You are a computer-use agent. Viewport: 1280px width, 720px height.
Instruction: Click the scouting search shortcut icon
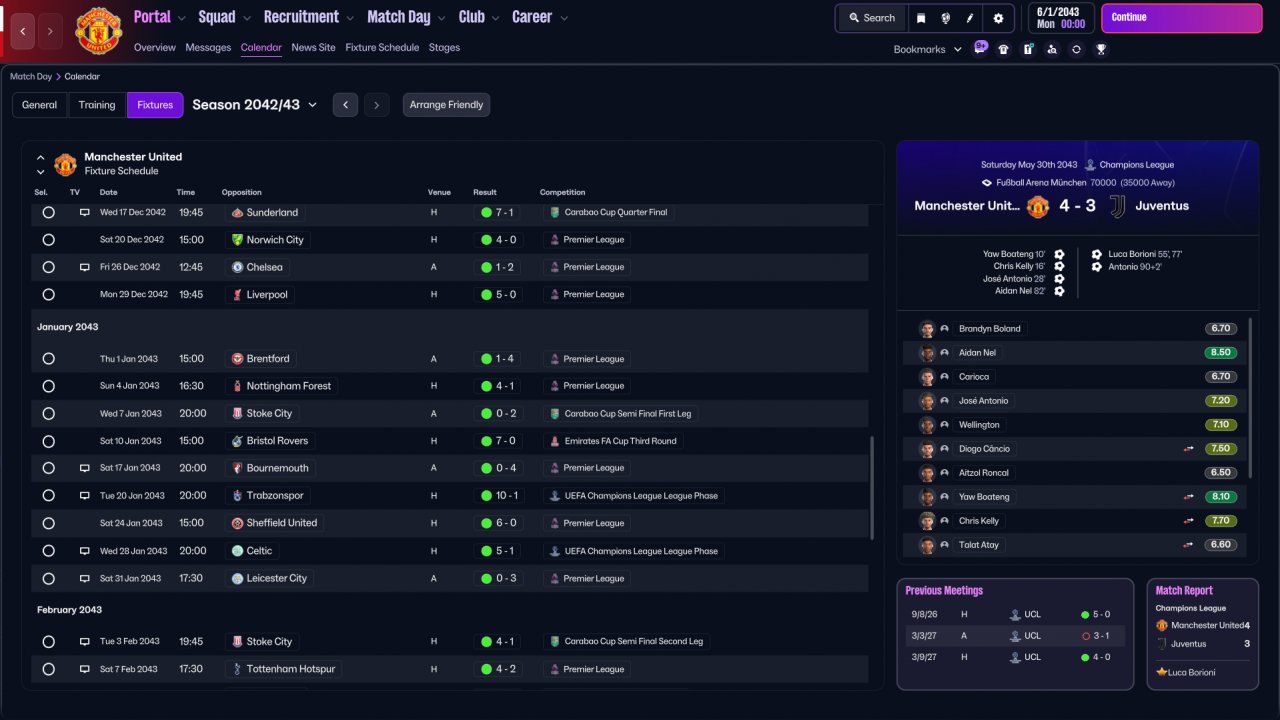1052,49
